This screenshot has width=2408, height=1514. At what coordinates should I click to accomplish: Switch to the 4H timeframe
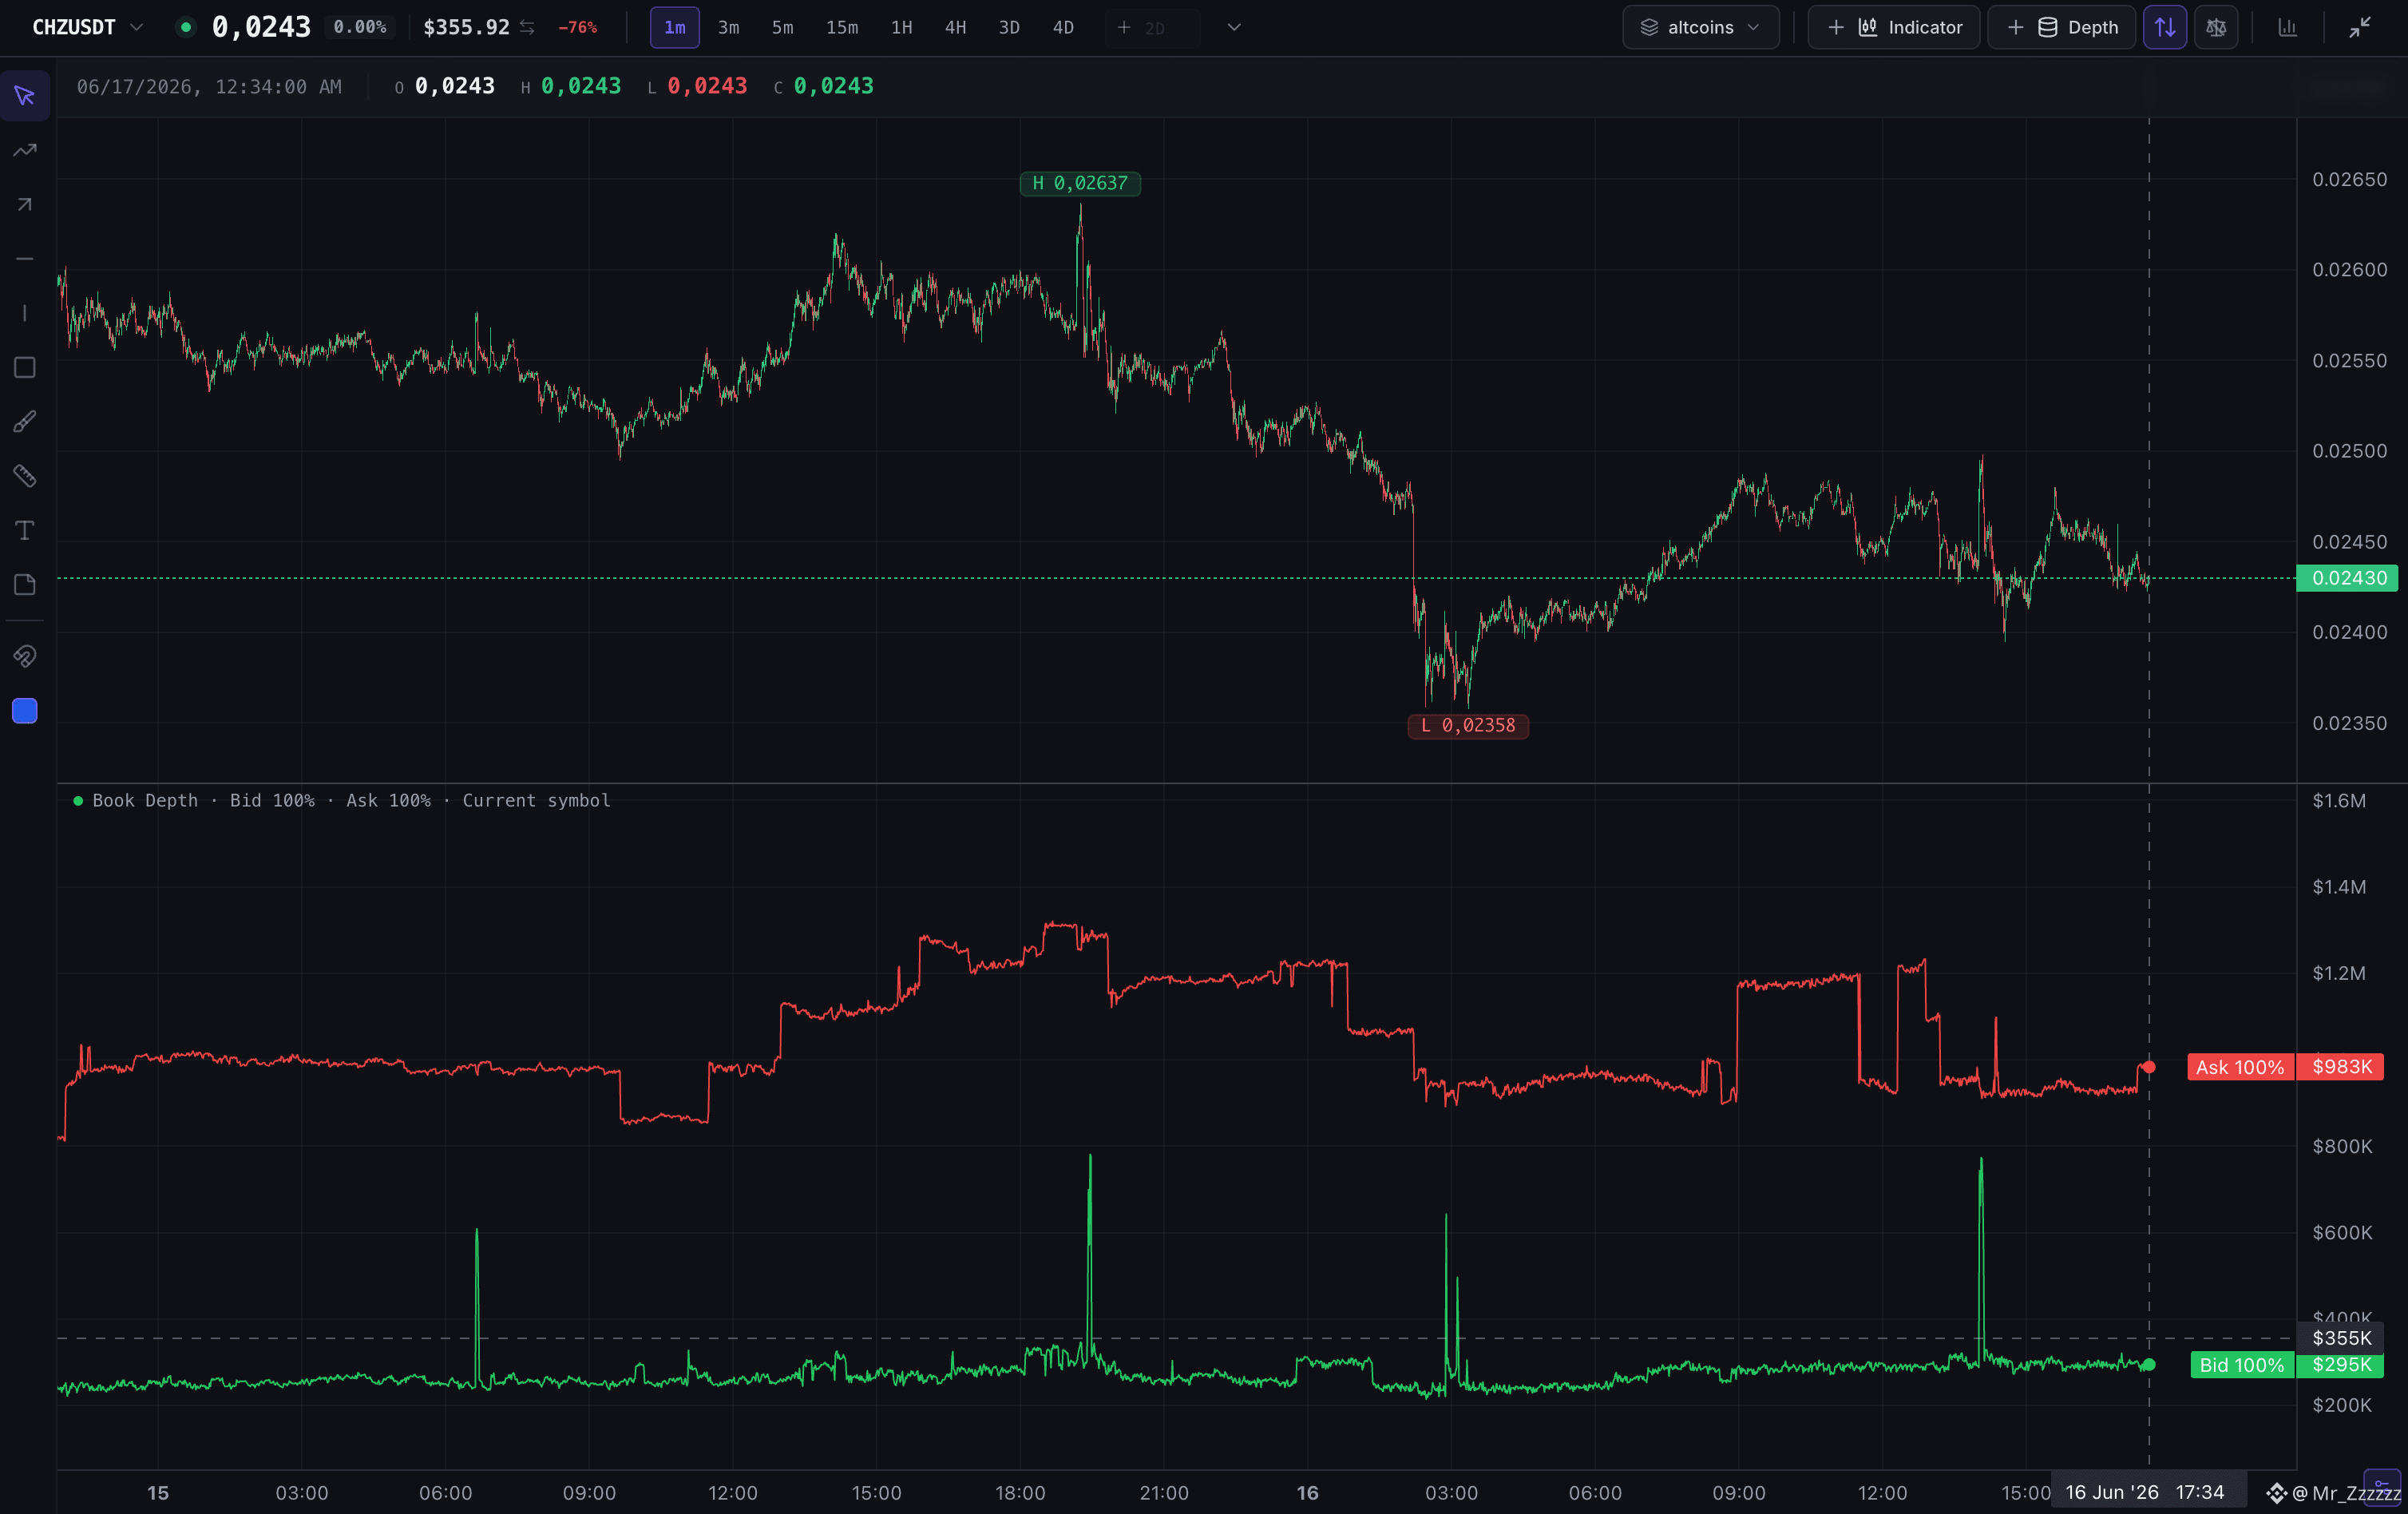(x=956, y=28)
